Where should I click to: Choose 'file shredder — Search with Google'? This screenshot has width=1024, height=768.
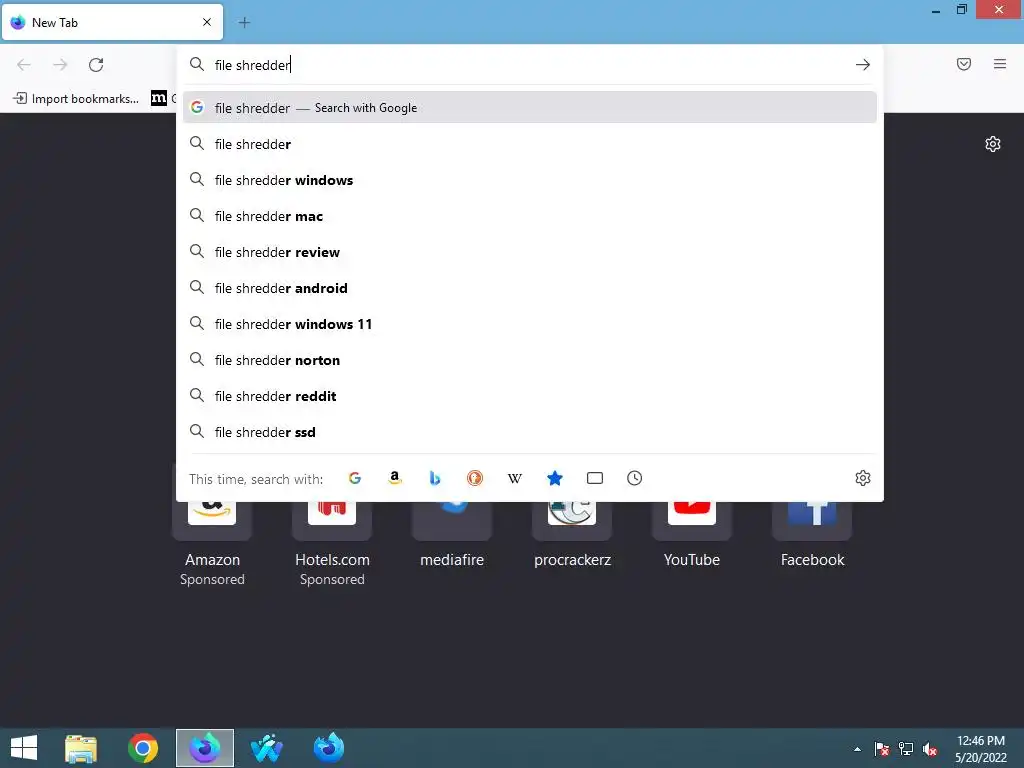click(x=530, y=108)
